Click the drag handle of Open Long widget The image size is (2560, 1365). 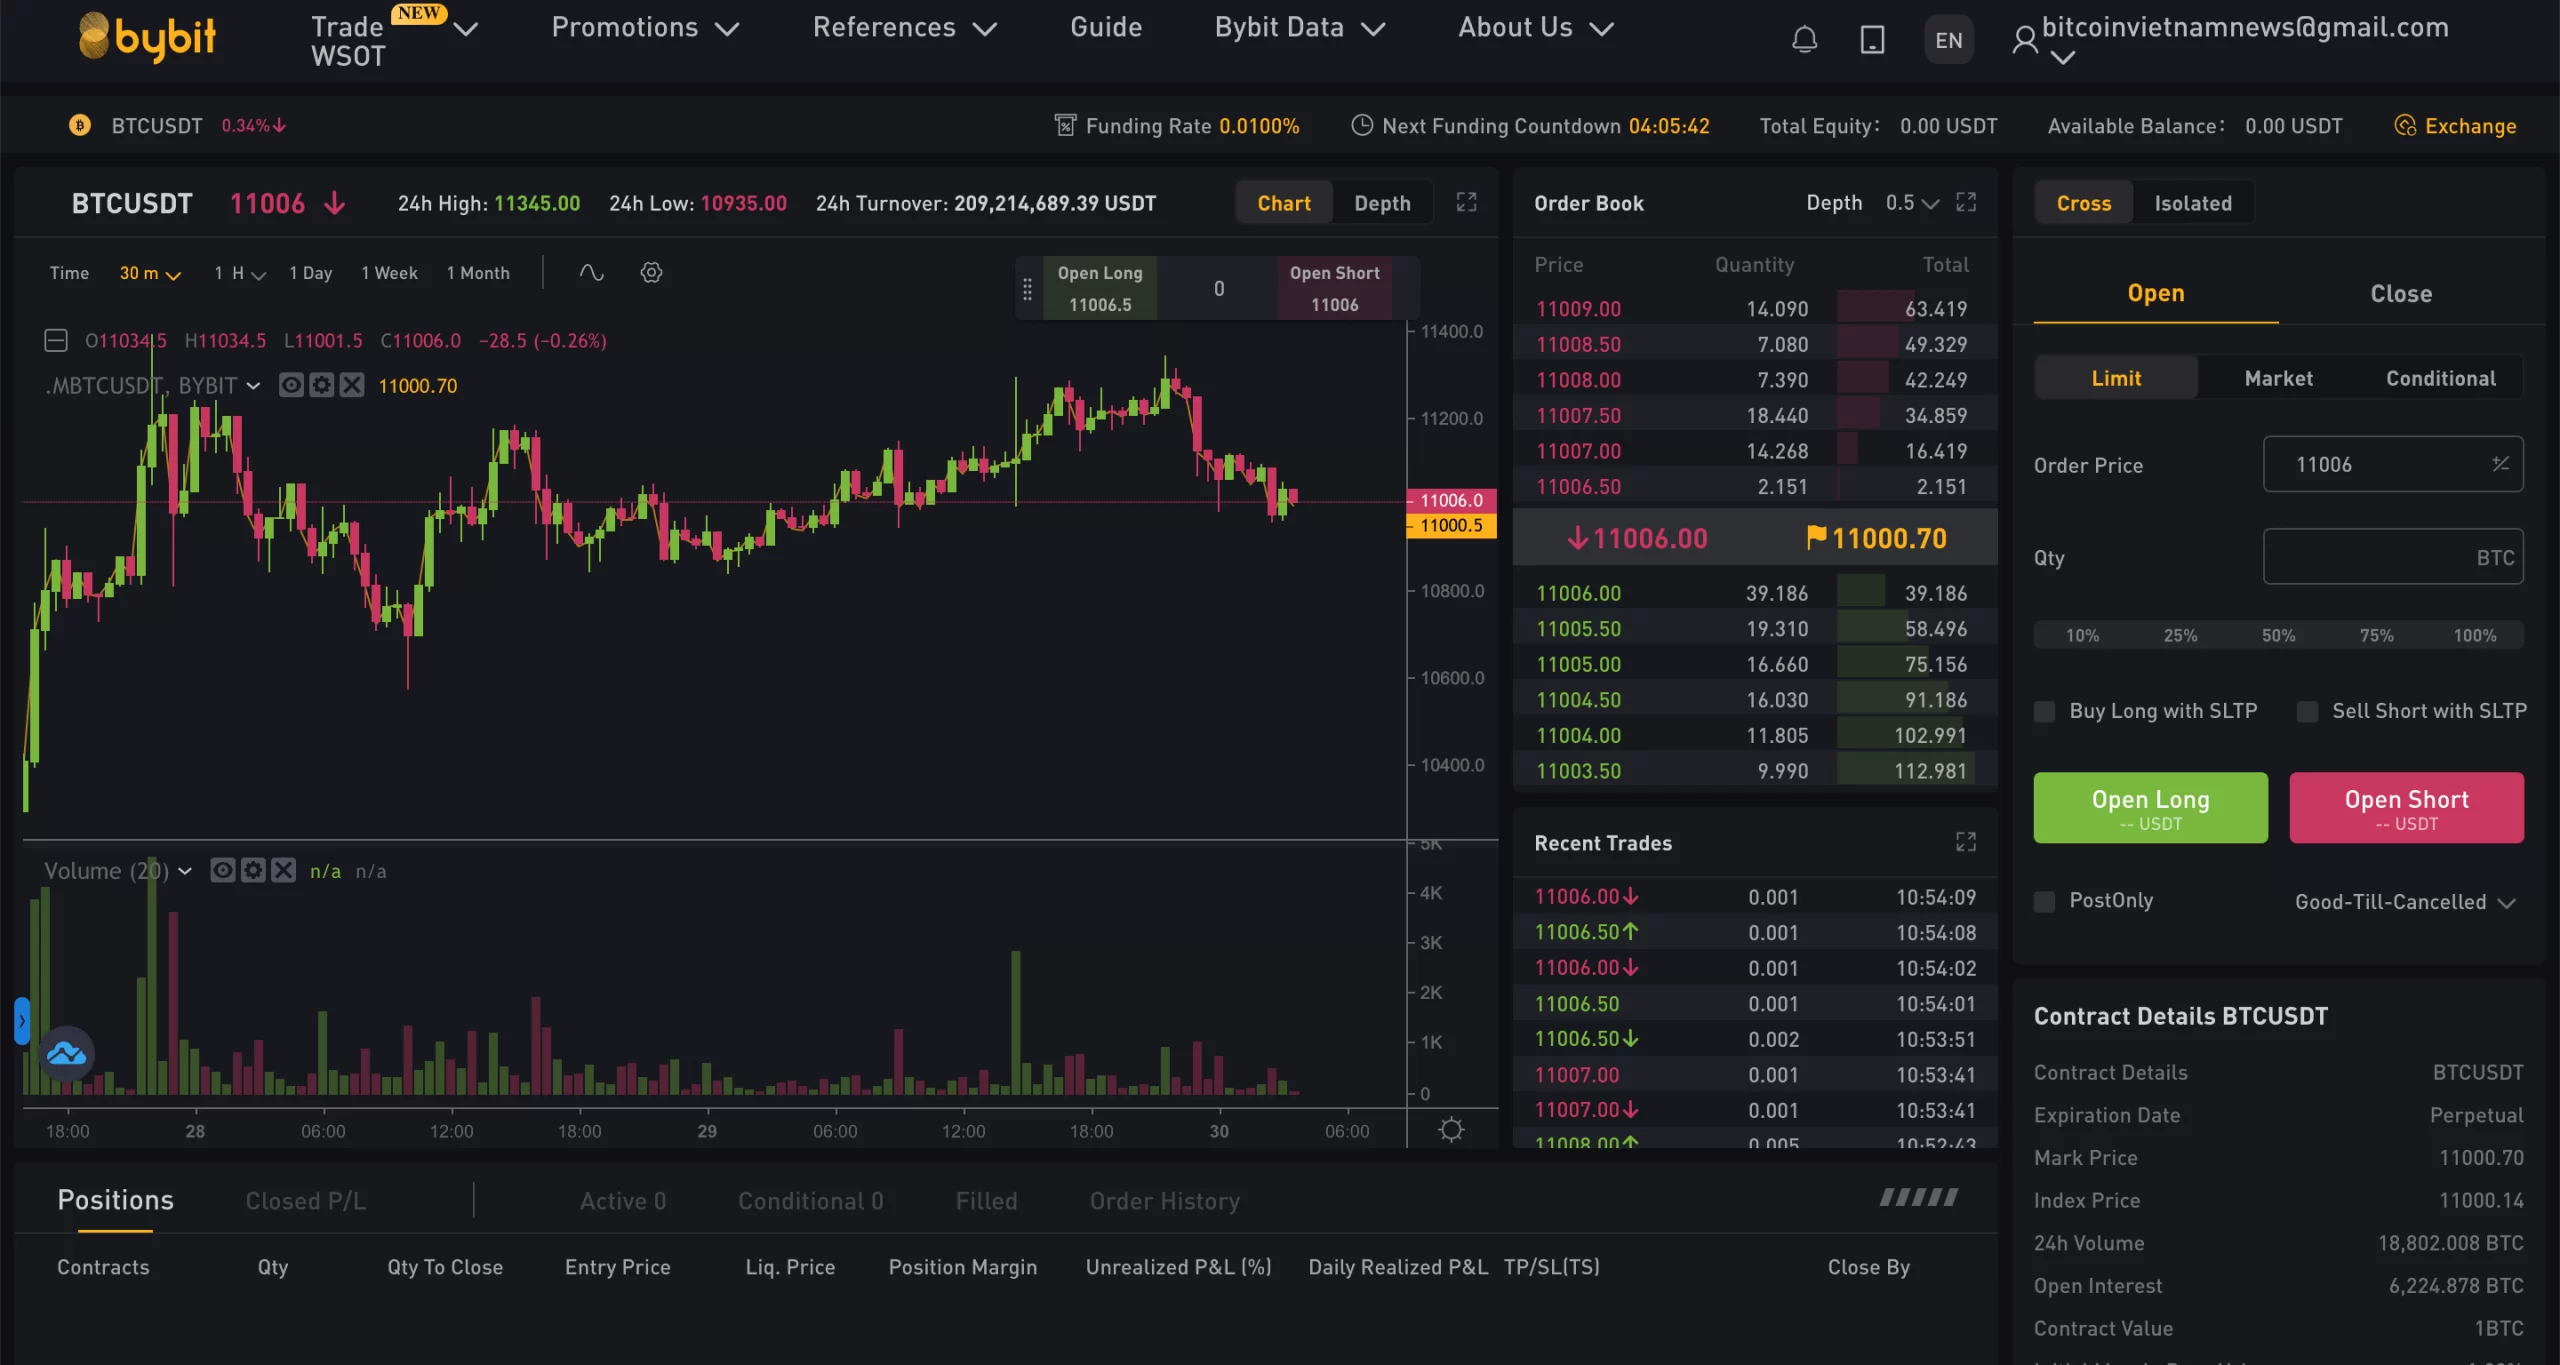tap(1027, 289)
